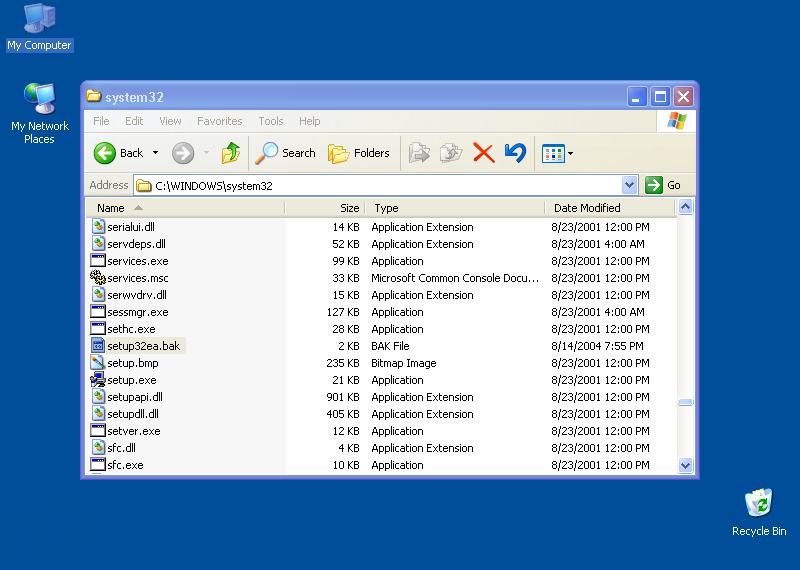Click the file name text setup32ea.bak
The width and height of the screenshot is (800, 570).
click(144, 346)
